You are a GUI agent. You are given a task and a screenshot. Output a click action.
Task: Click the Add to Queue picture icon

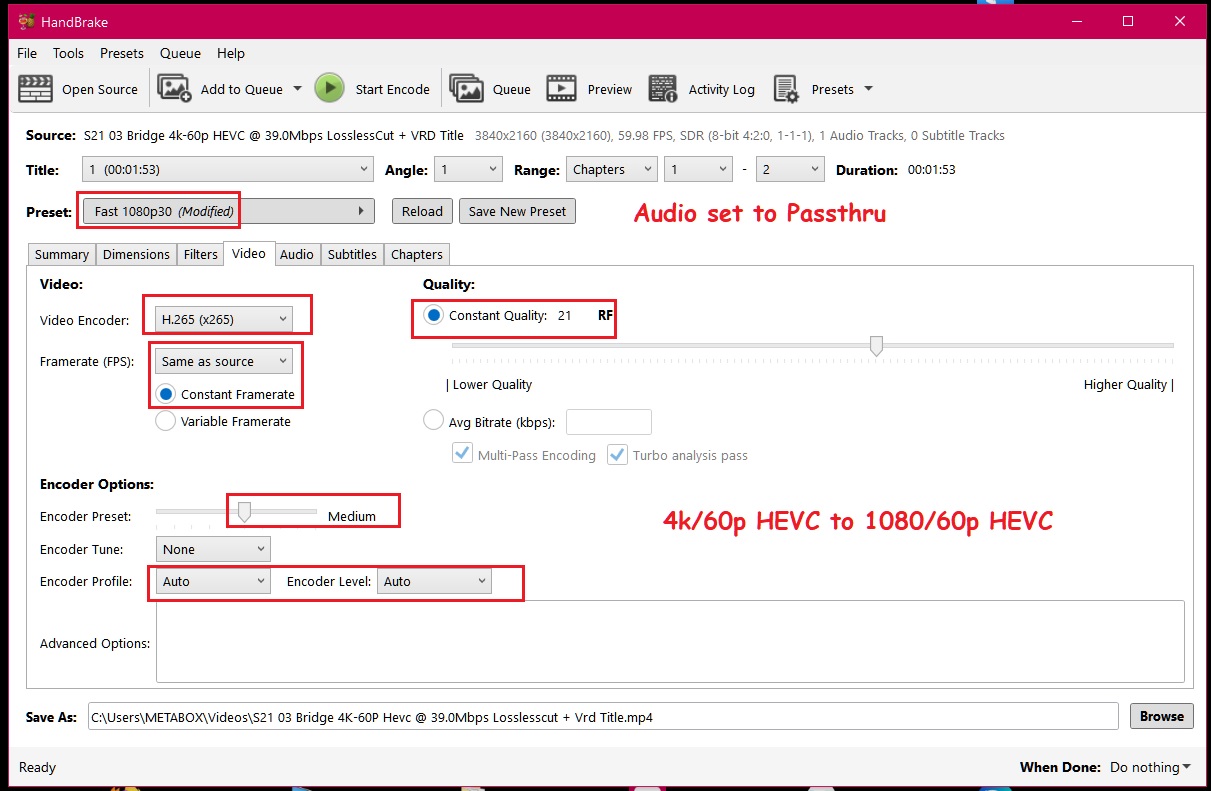(x=175, y=89)
